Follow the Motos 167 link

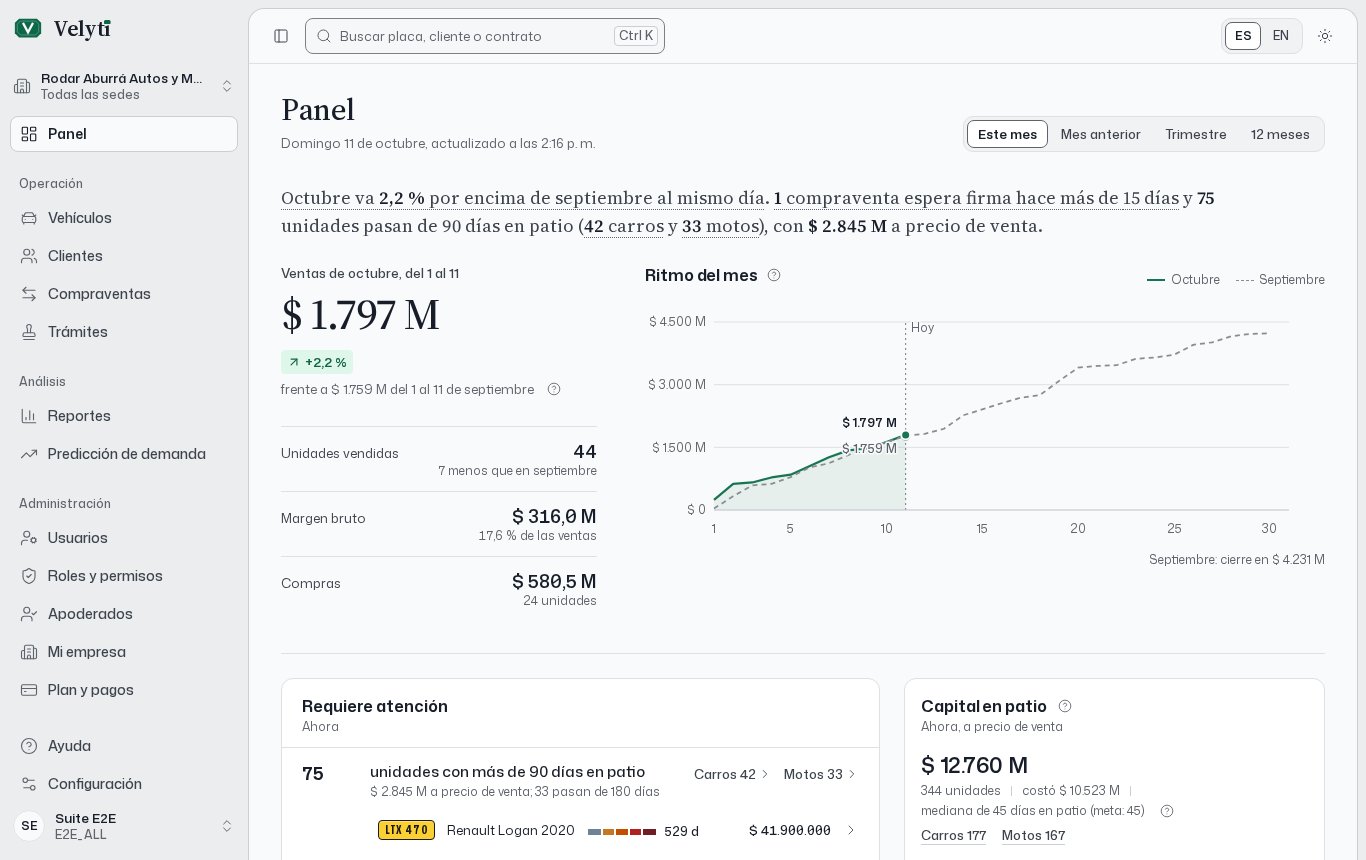tap(1033, 836)
